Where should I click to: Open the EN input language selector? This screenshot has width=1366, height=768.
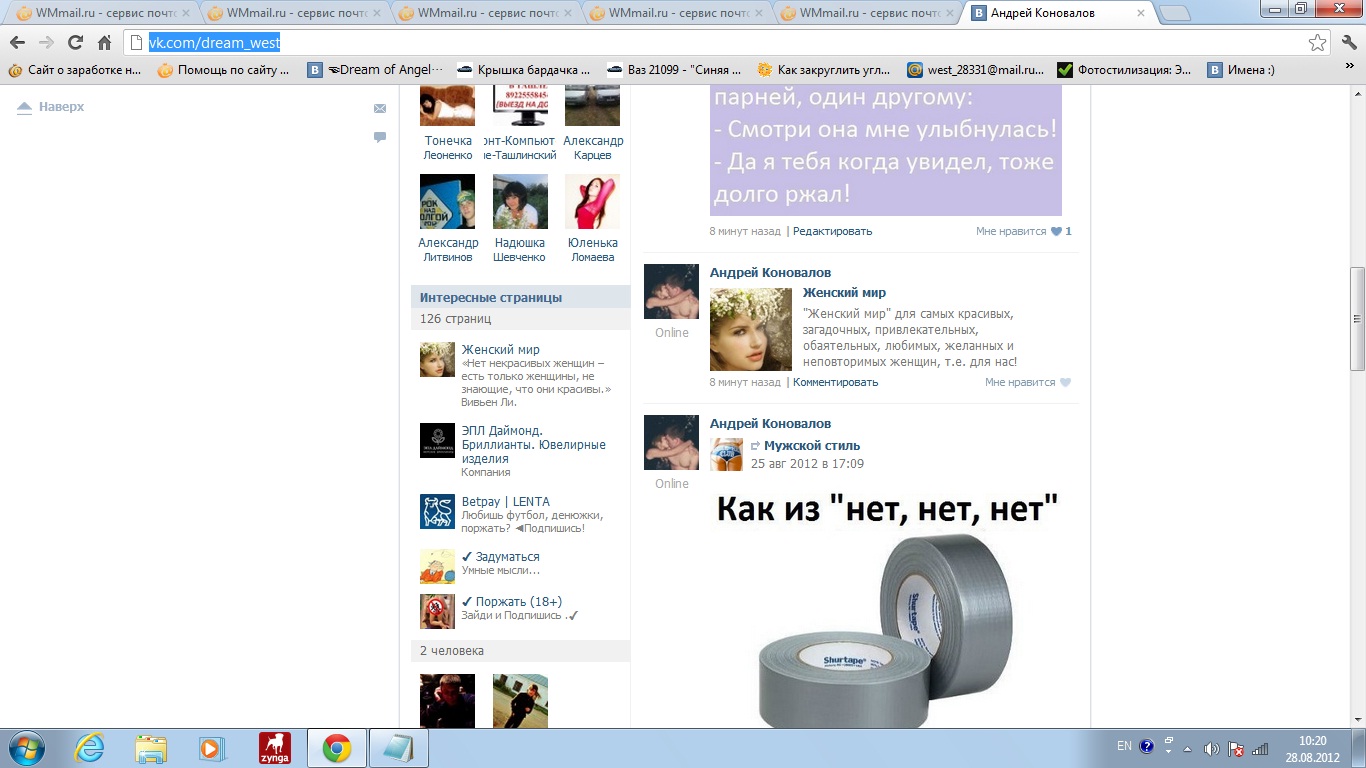click(x=1124, y=747)
